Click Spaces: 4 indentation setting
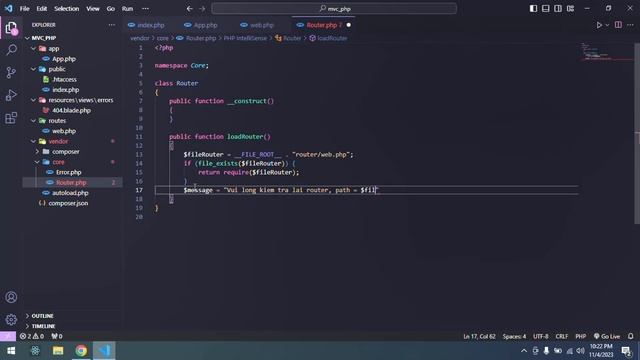The width and height of the screenshot is (640, 360). click(x=514, y=336)
